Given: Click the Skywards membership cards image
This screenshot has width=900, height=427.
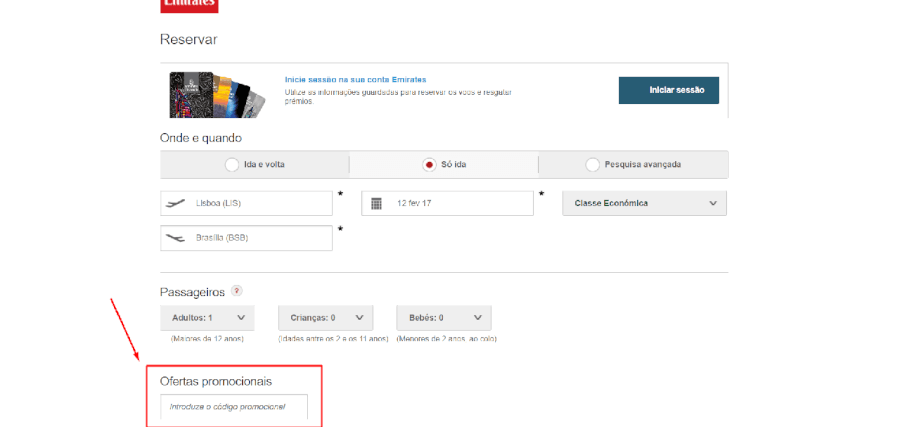Looking at the screenshot, I should [x=218, y=95].
